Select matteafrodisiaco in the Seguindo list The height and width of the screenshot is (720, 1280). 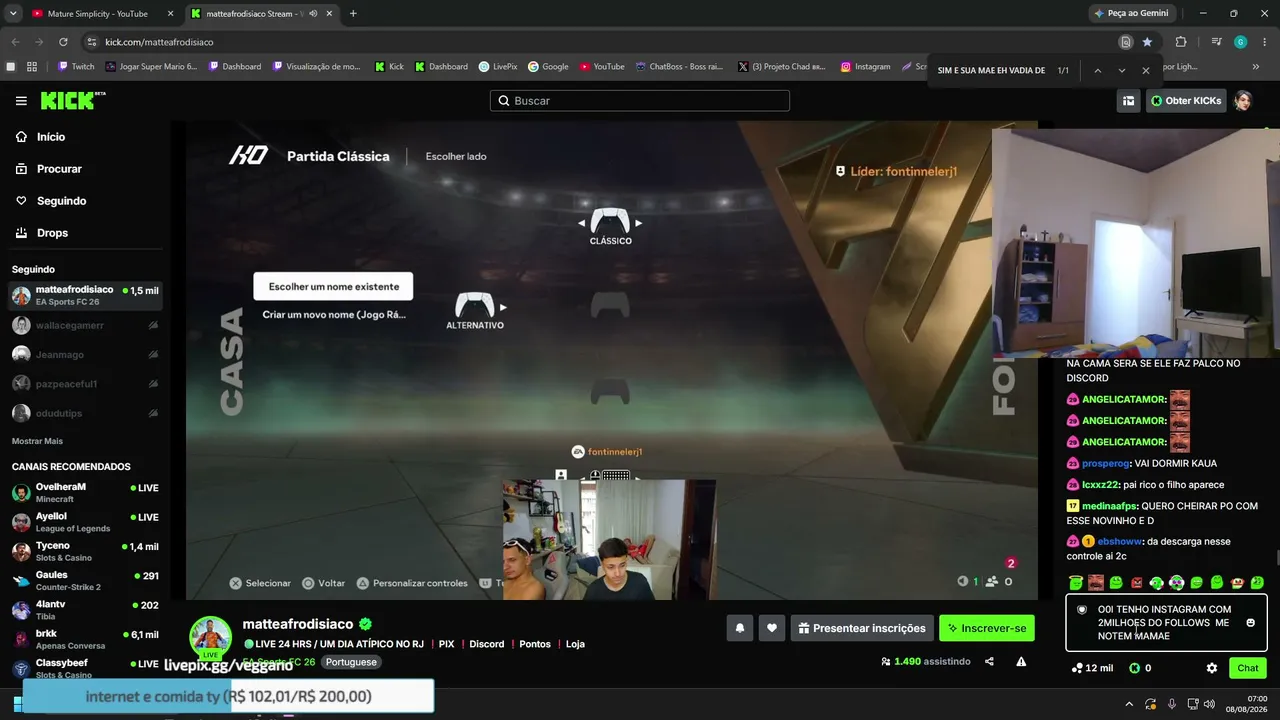(x=85, y=295)
